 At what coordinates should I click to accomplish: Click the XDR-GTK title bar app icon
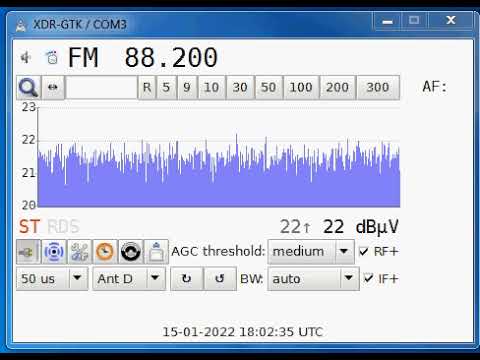pos(21,25)
